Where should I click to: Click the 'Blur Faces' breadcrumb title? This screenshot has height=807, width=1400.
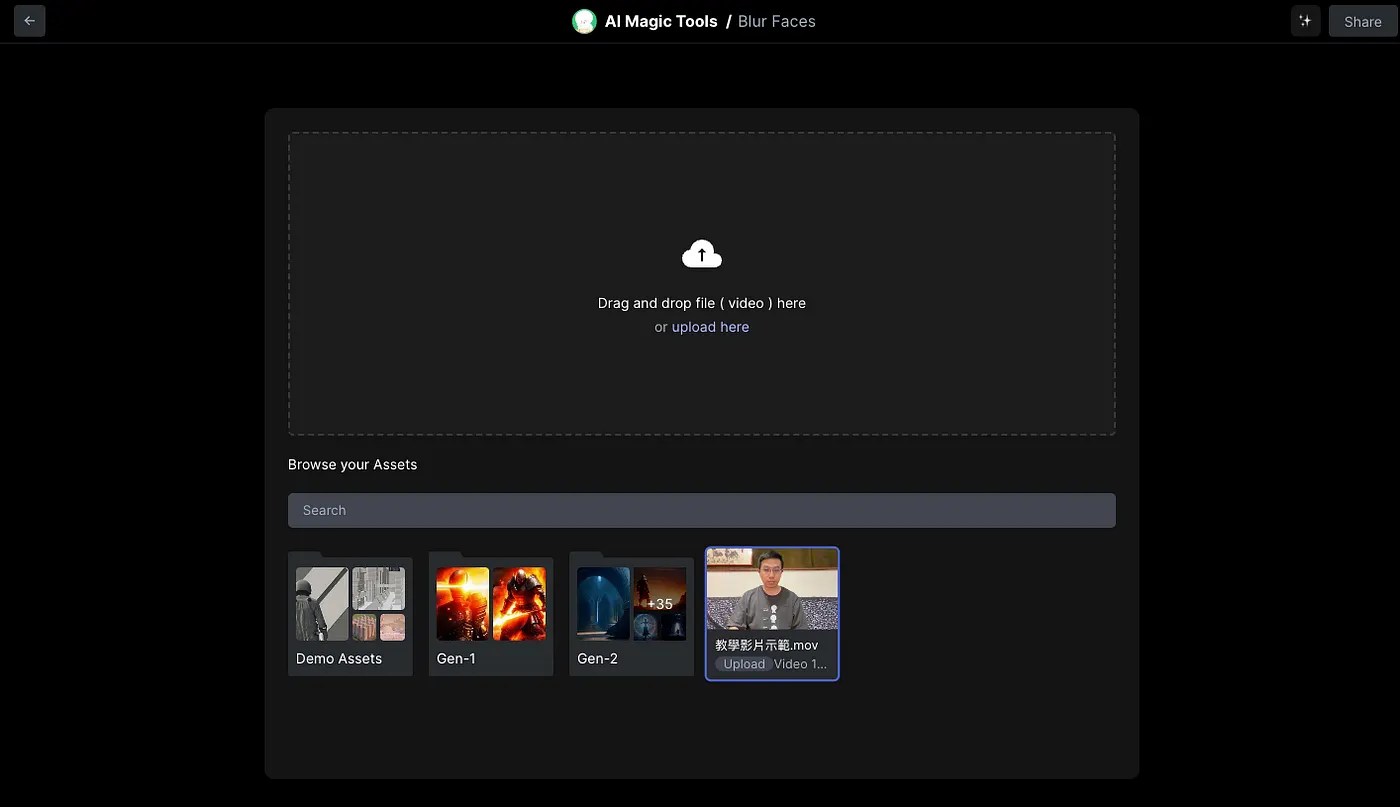[777, 21]
